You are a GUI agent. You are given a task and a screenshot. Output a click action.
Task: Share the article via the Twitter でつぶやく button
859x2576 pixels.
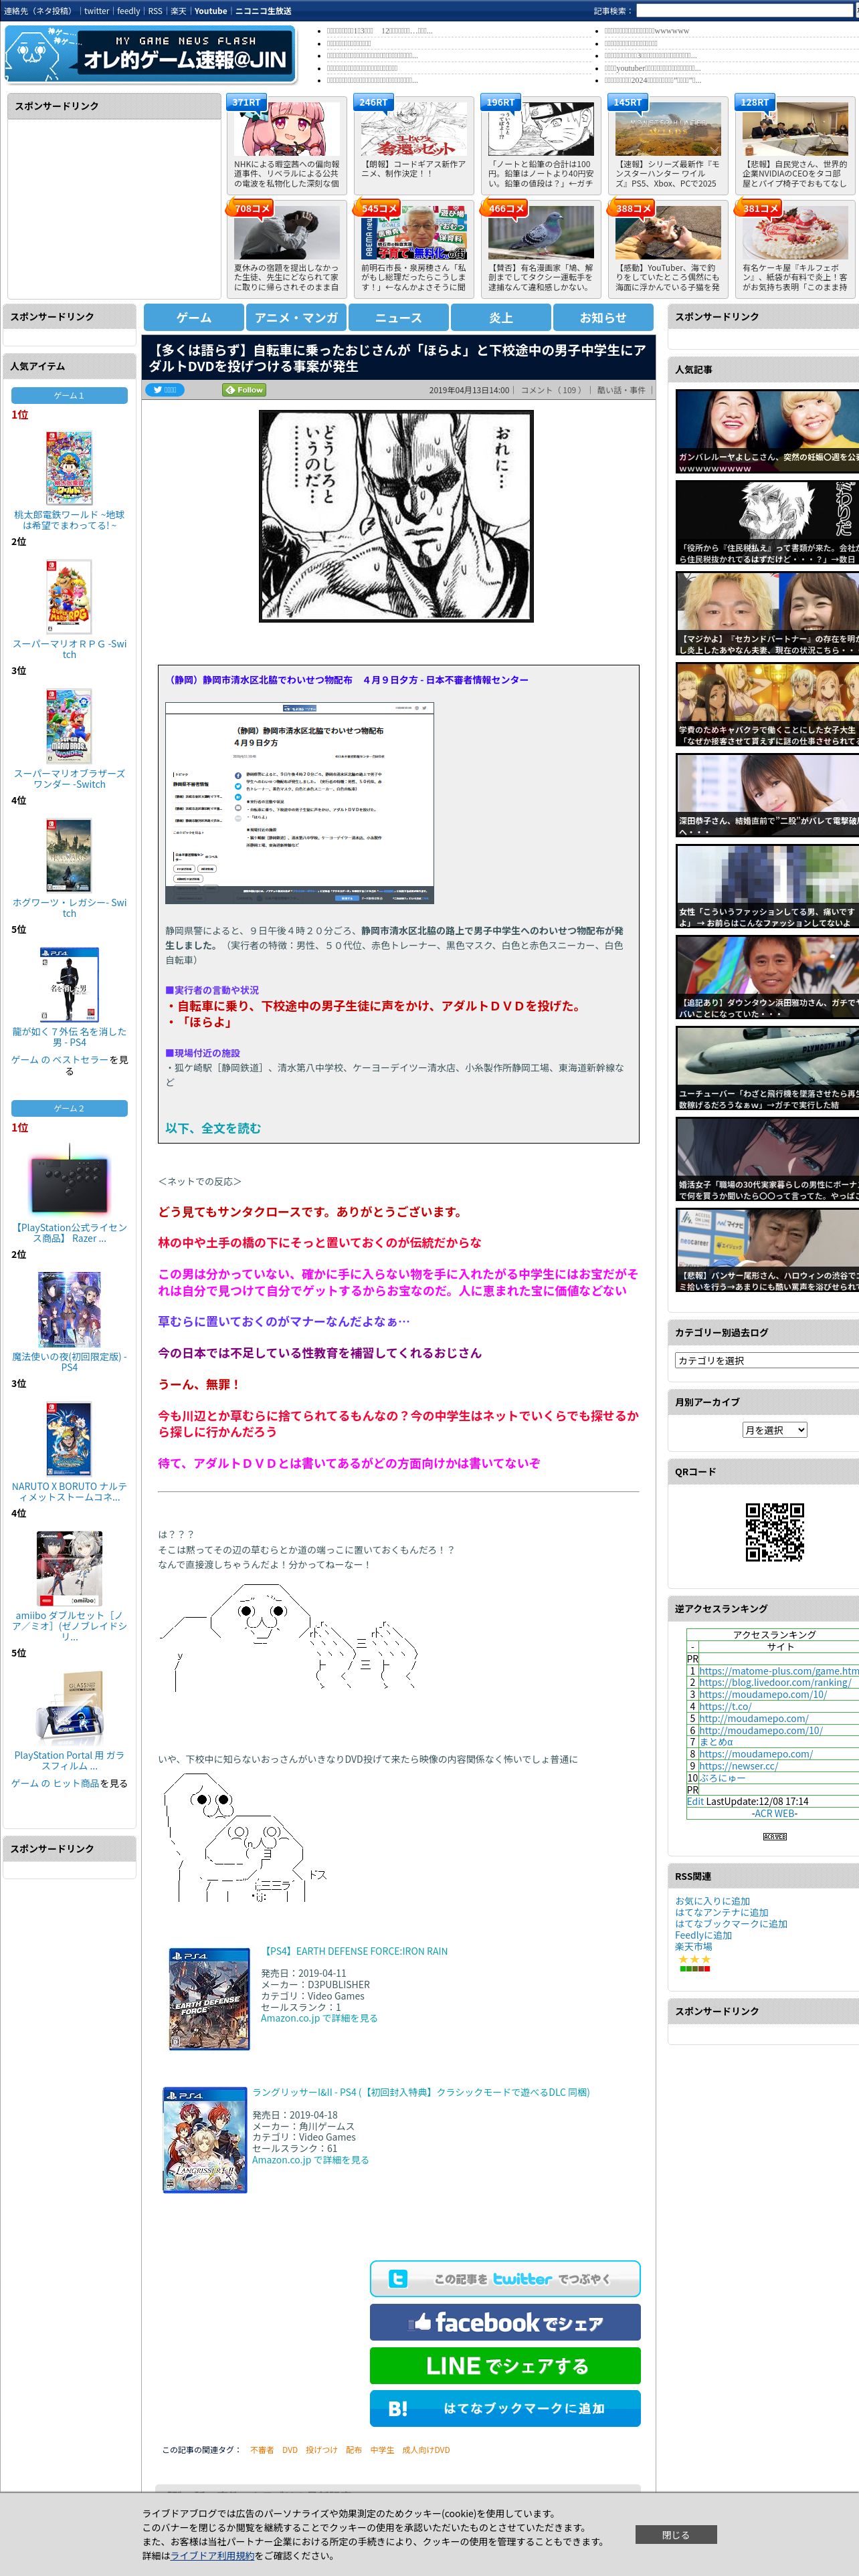[x=505, y=2278]
